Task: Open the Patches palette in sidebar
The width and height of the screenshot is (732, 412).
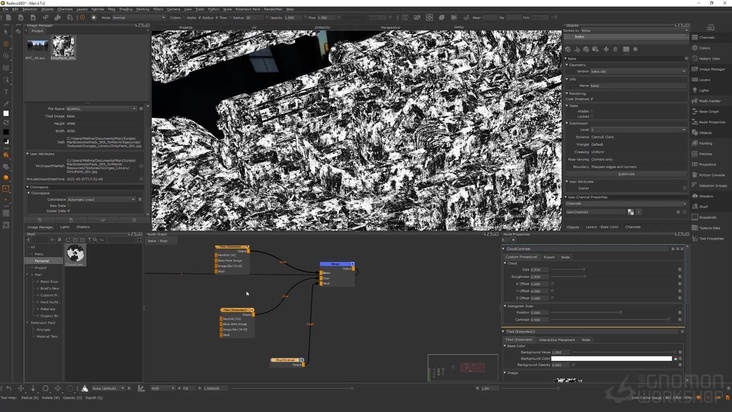Action: [704, 154]
